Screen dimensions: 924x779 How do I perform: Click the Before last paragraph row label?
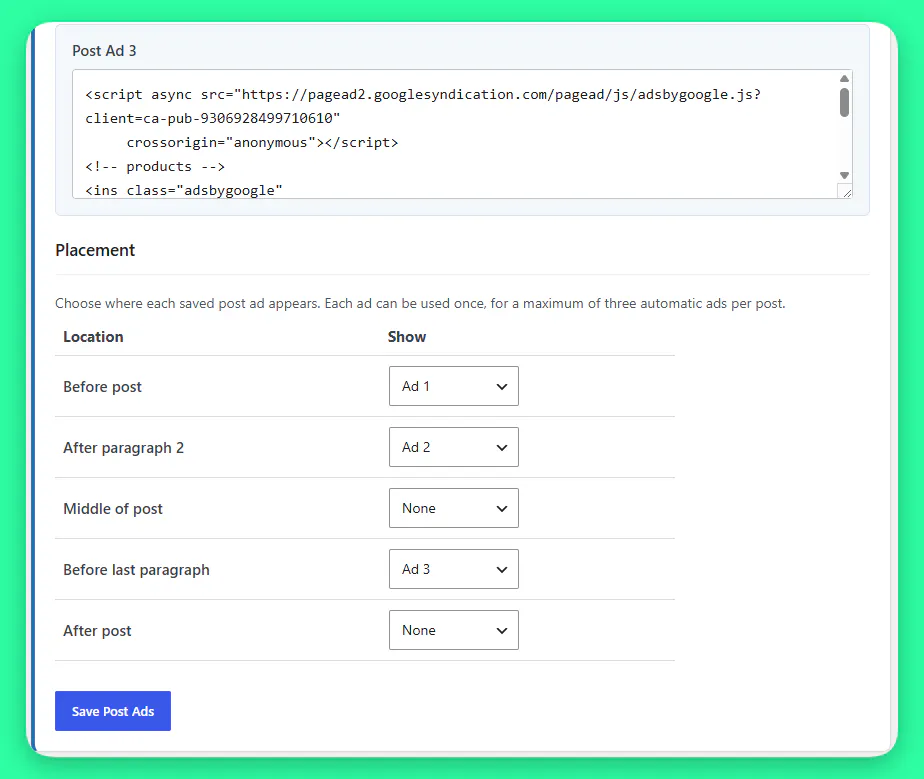pos(137,570)
